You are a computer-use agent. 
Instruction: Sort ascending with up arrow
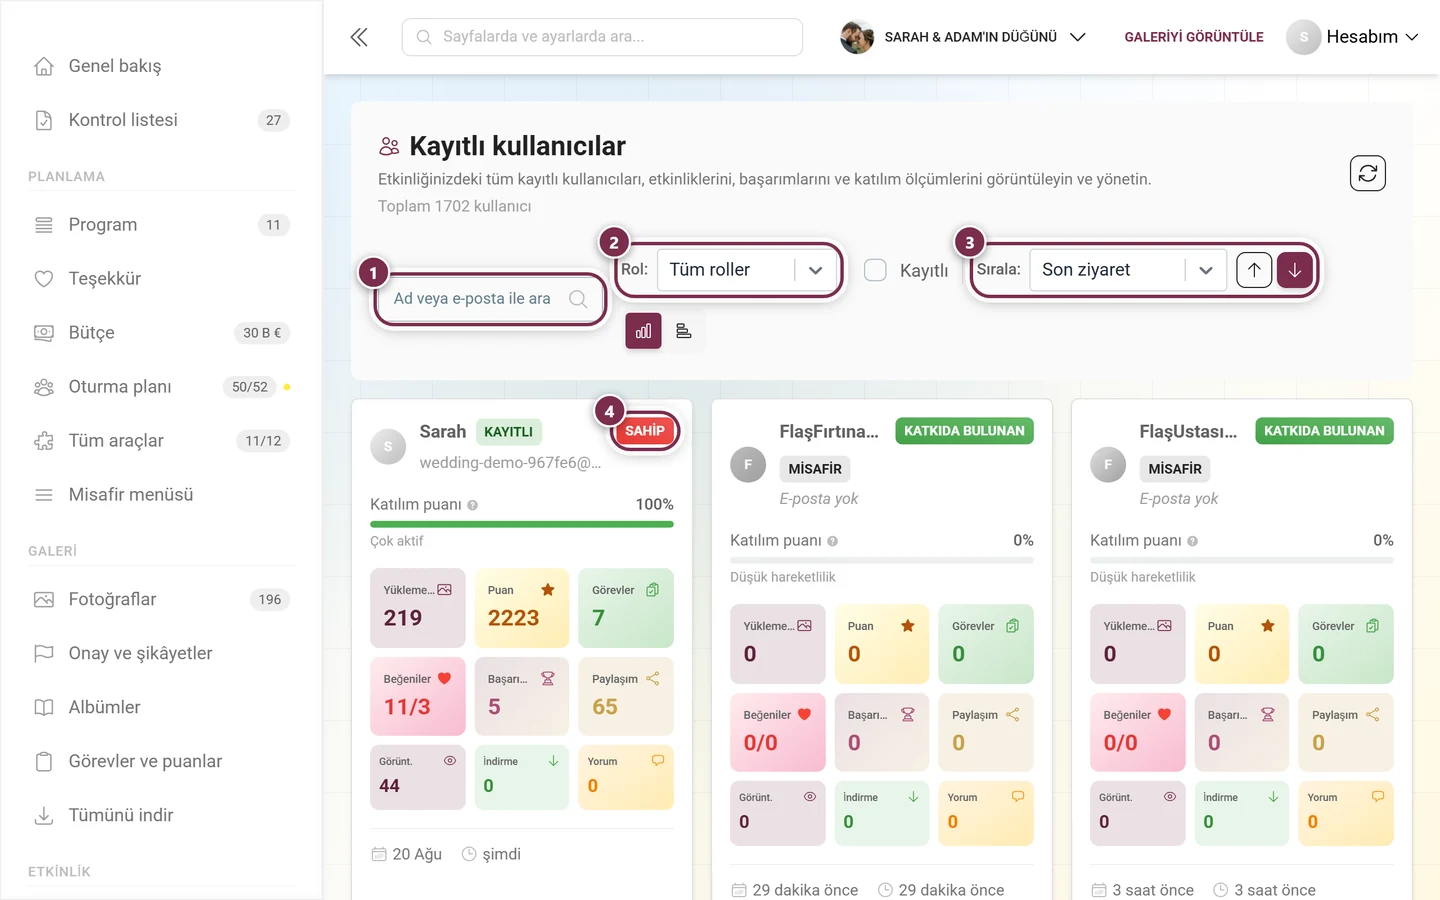click(1254, 270)
